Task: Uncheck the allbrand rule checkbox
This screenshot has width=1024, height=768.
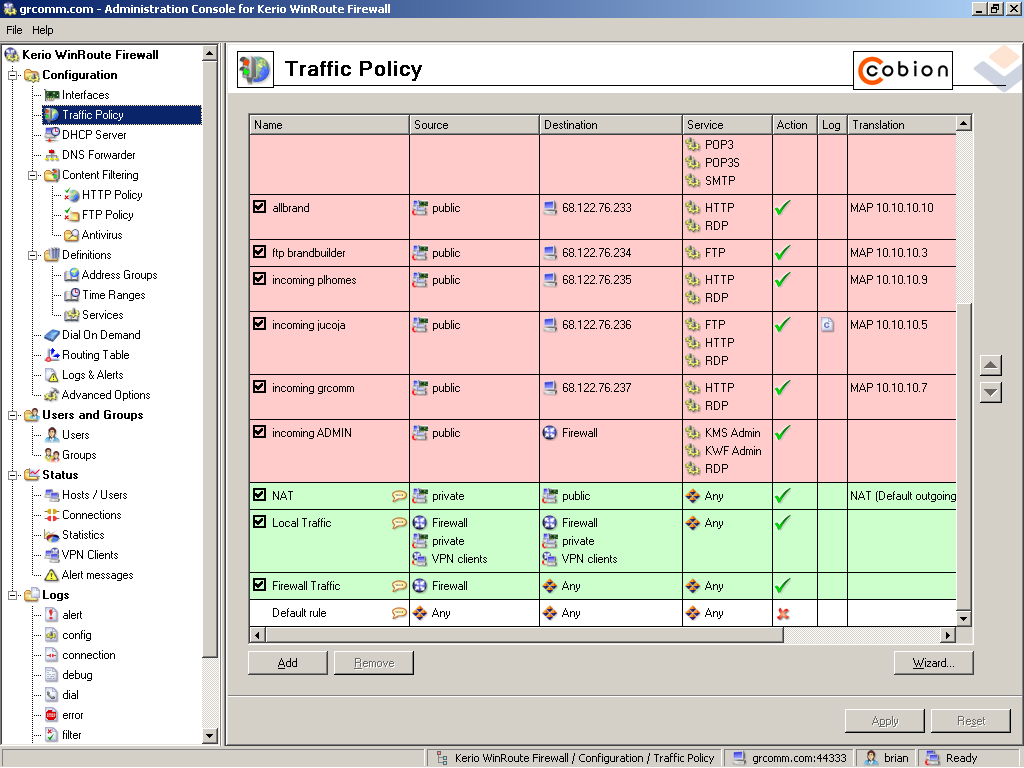Action: coord(259,207)
